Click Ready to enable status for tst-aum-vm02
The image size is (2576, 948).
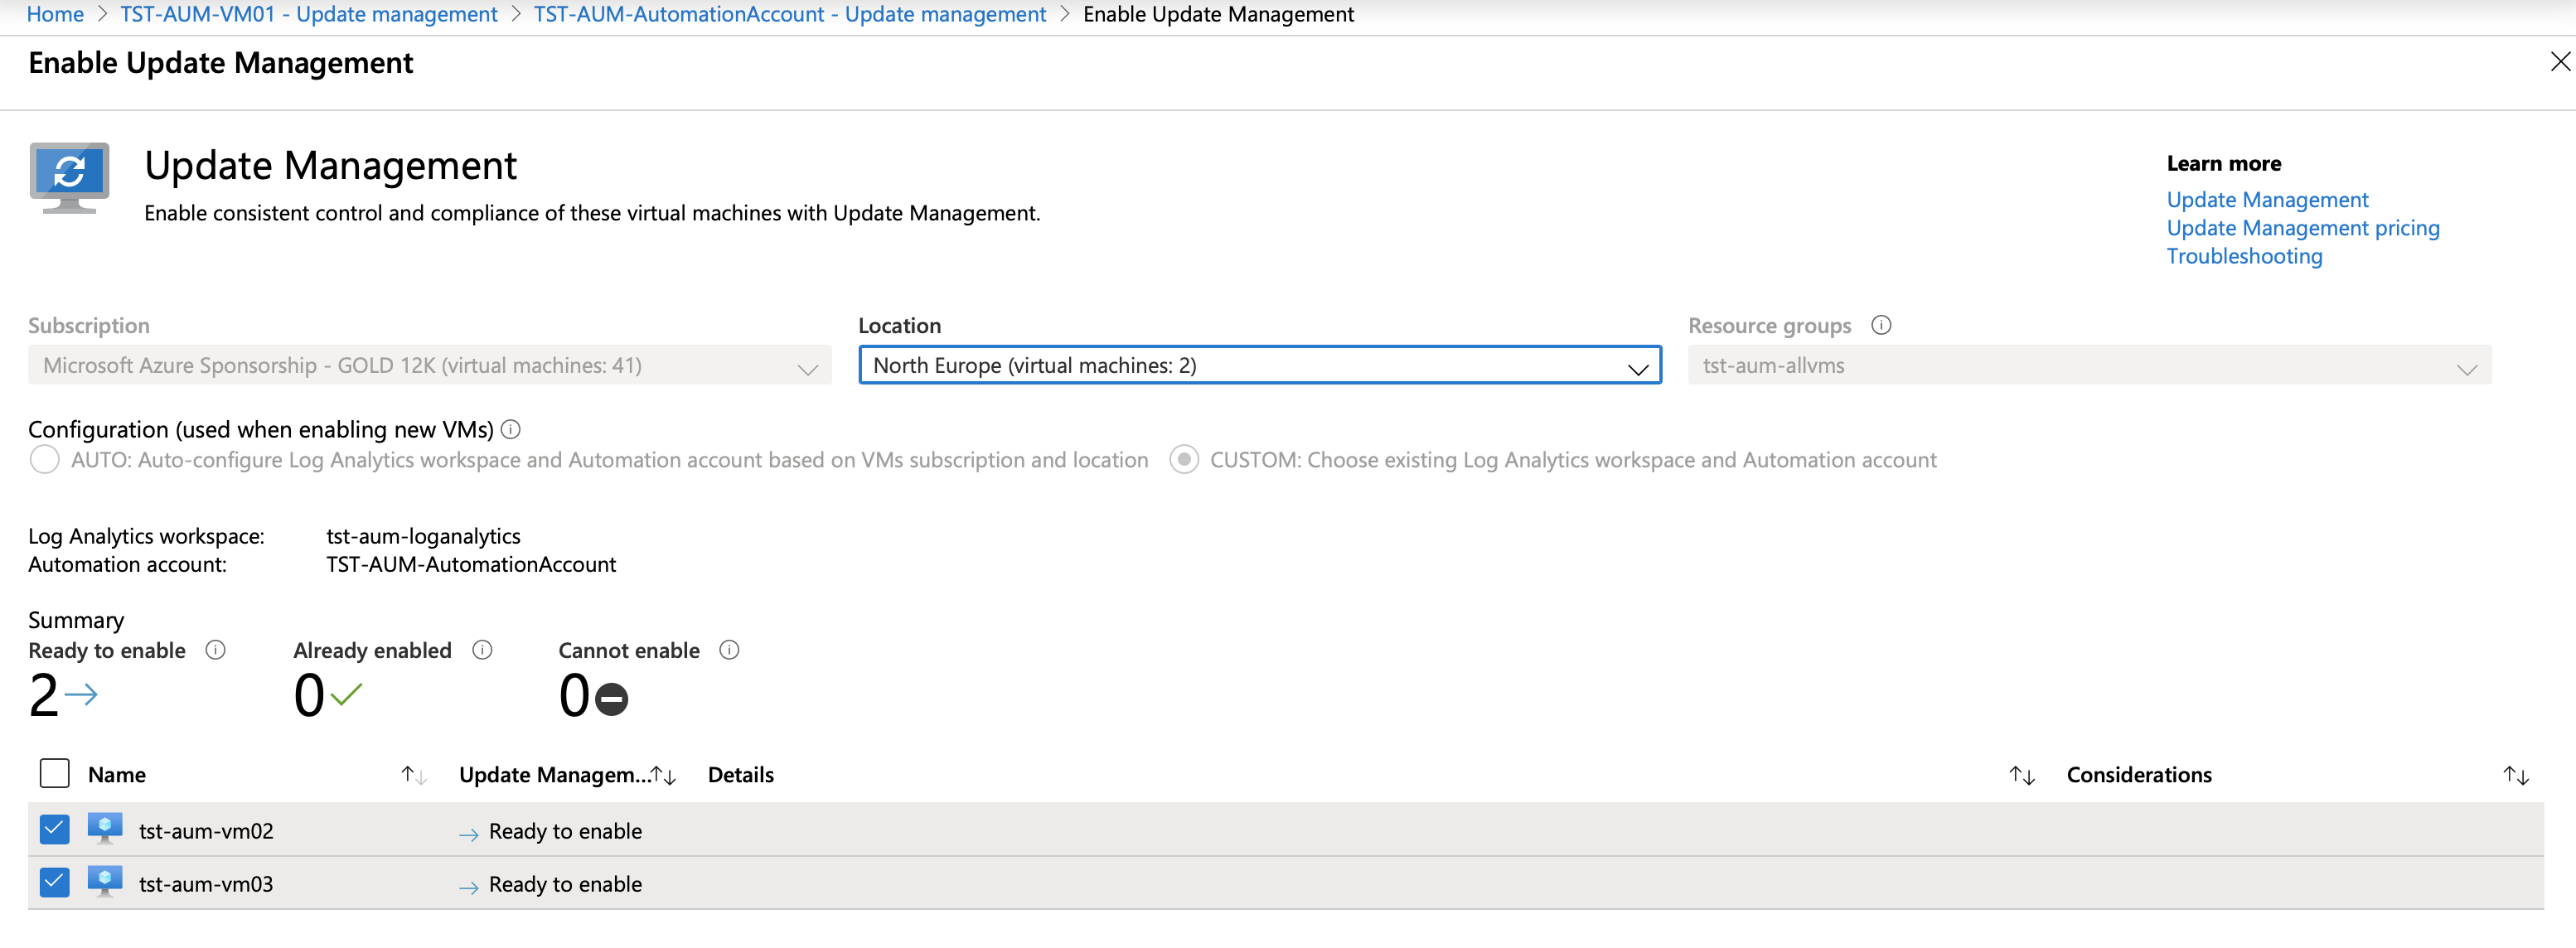tap(565, 831)
